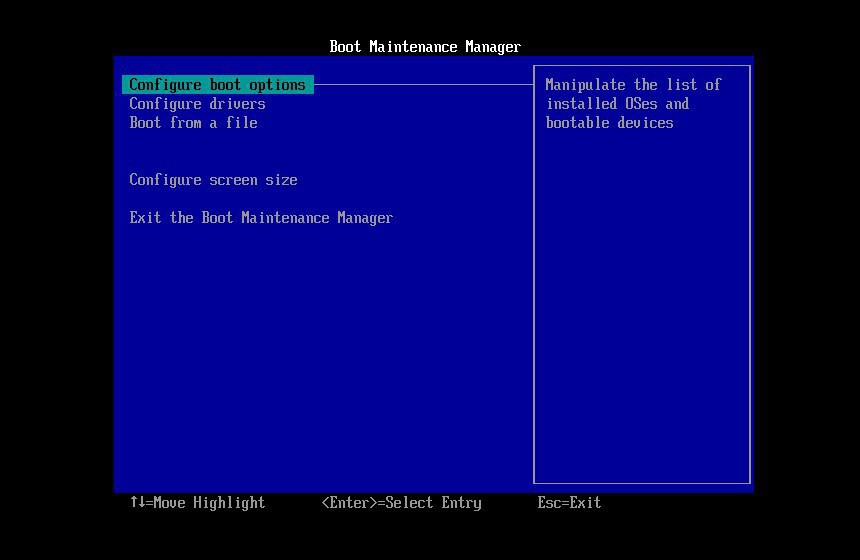Click the "installed OSes and" help line
The height and width of the screenshot is (560, 860).
pyautogui.click(x=617, y=104)
